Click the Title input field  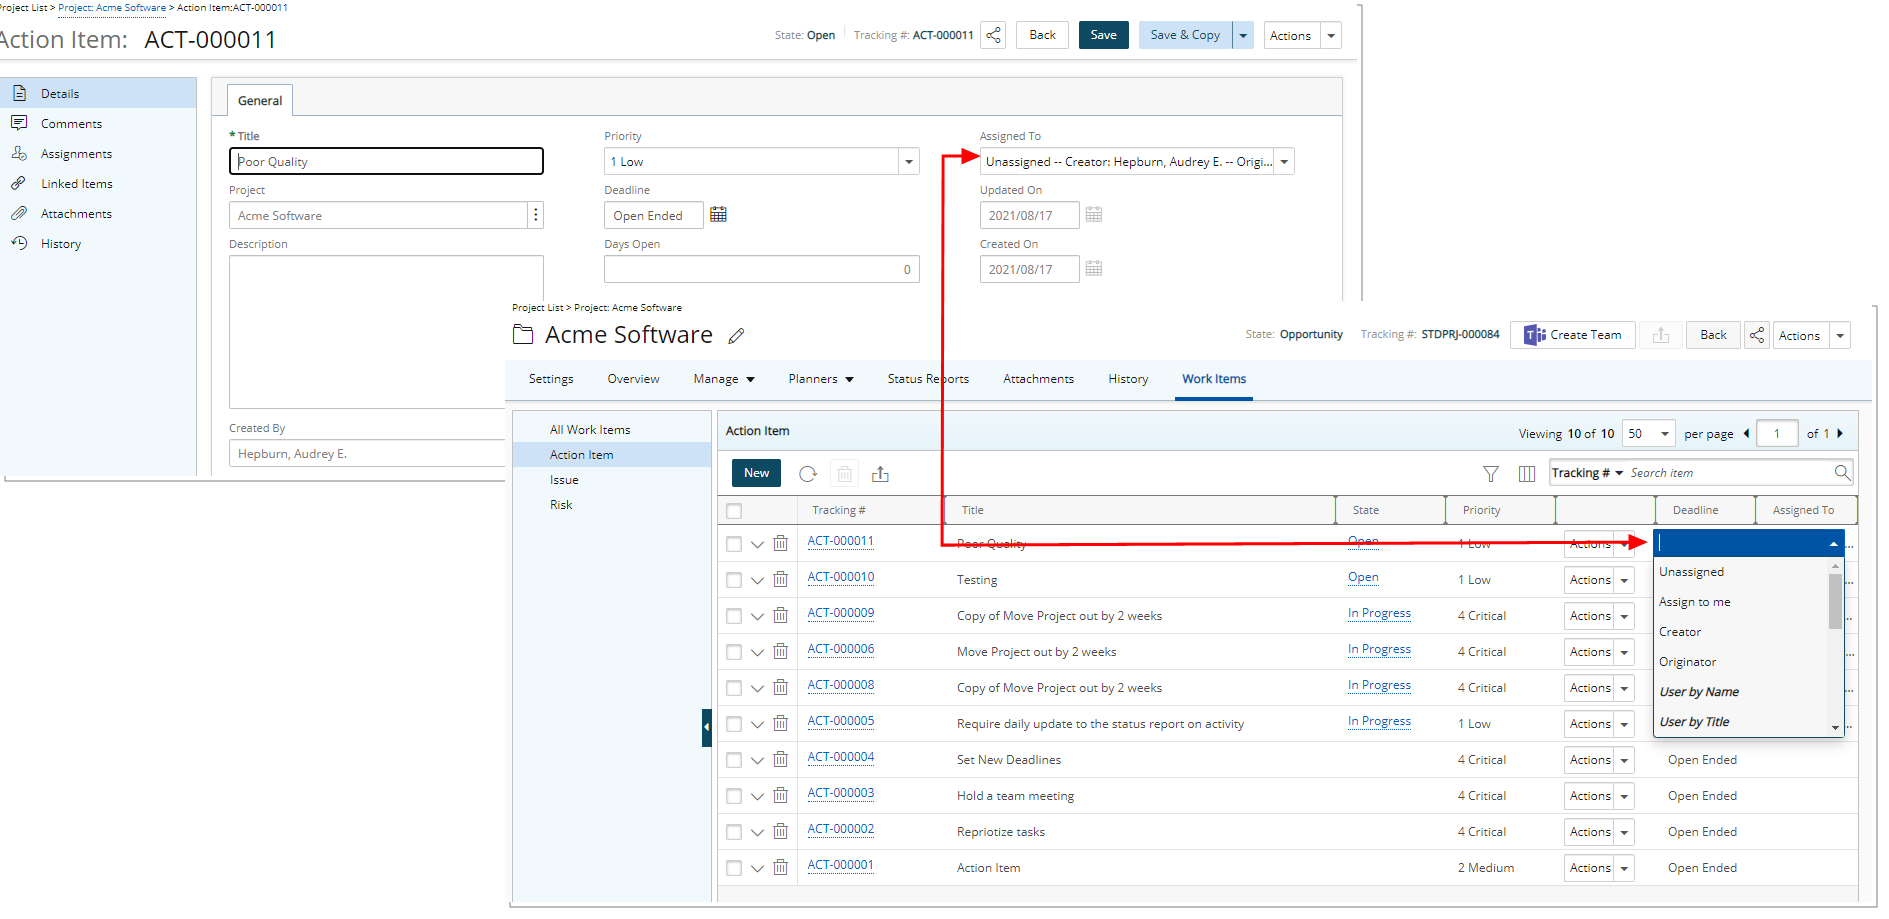[x=386, y=162]
